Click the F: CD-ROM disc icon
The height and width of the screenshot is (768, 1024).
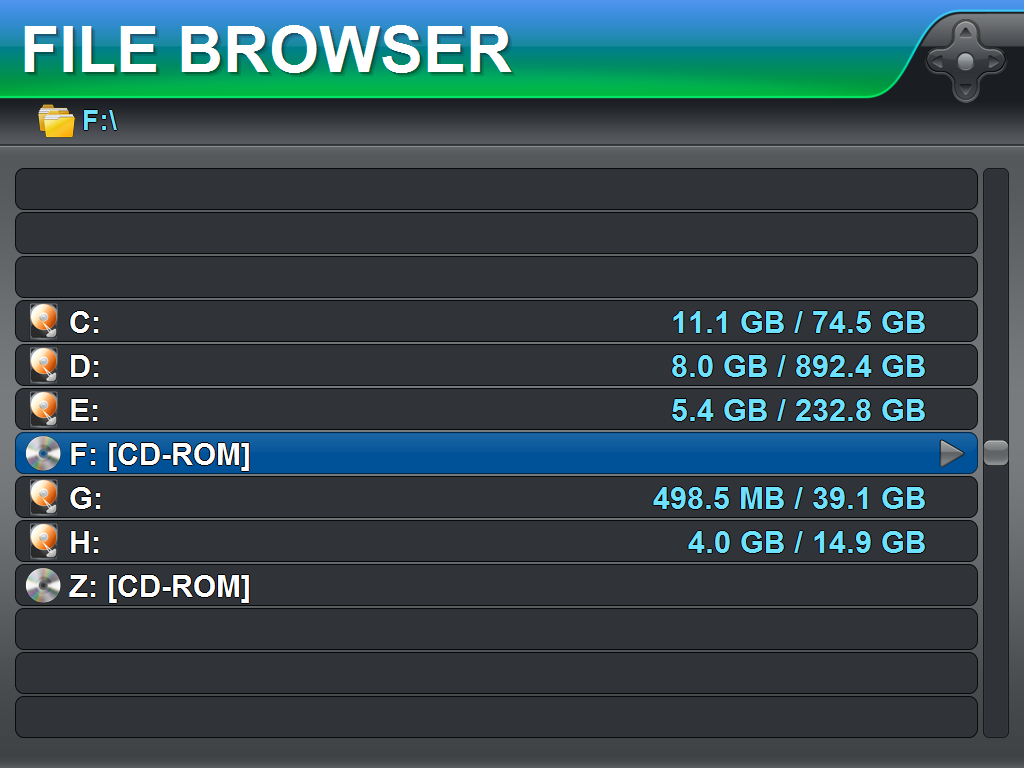pos(43,453)
